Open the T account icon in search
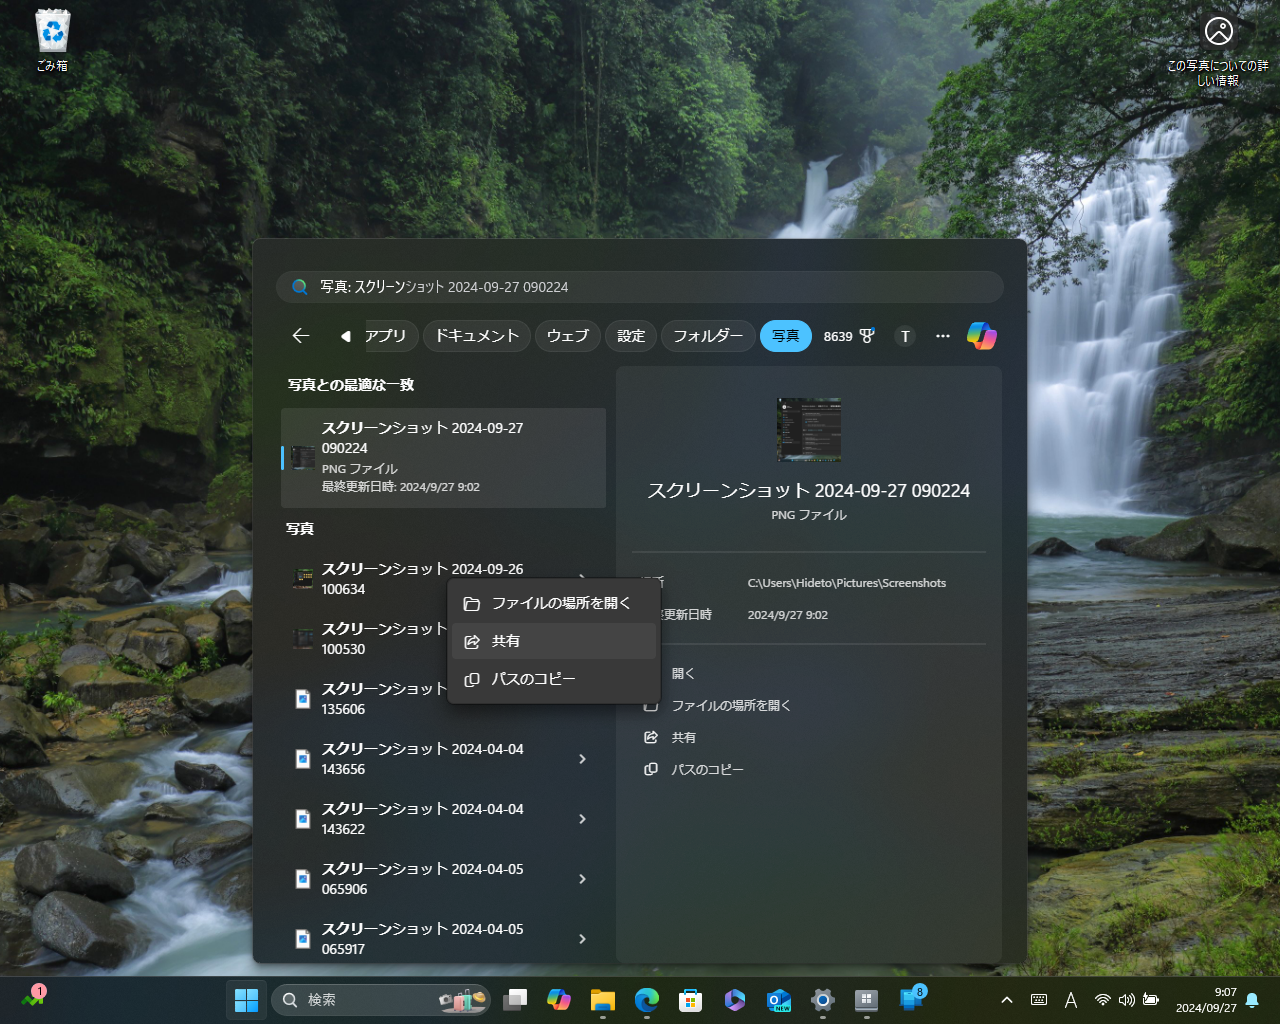This screenshot has width=1280, height=1024. coord(905,336)
